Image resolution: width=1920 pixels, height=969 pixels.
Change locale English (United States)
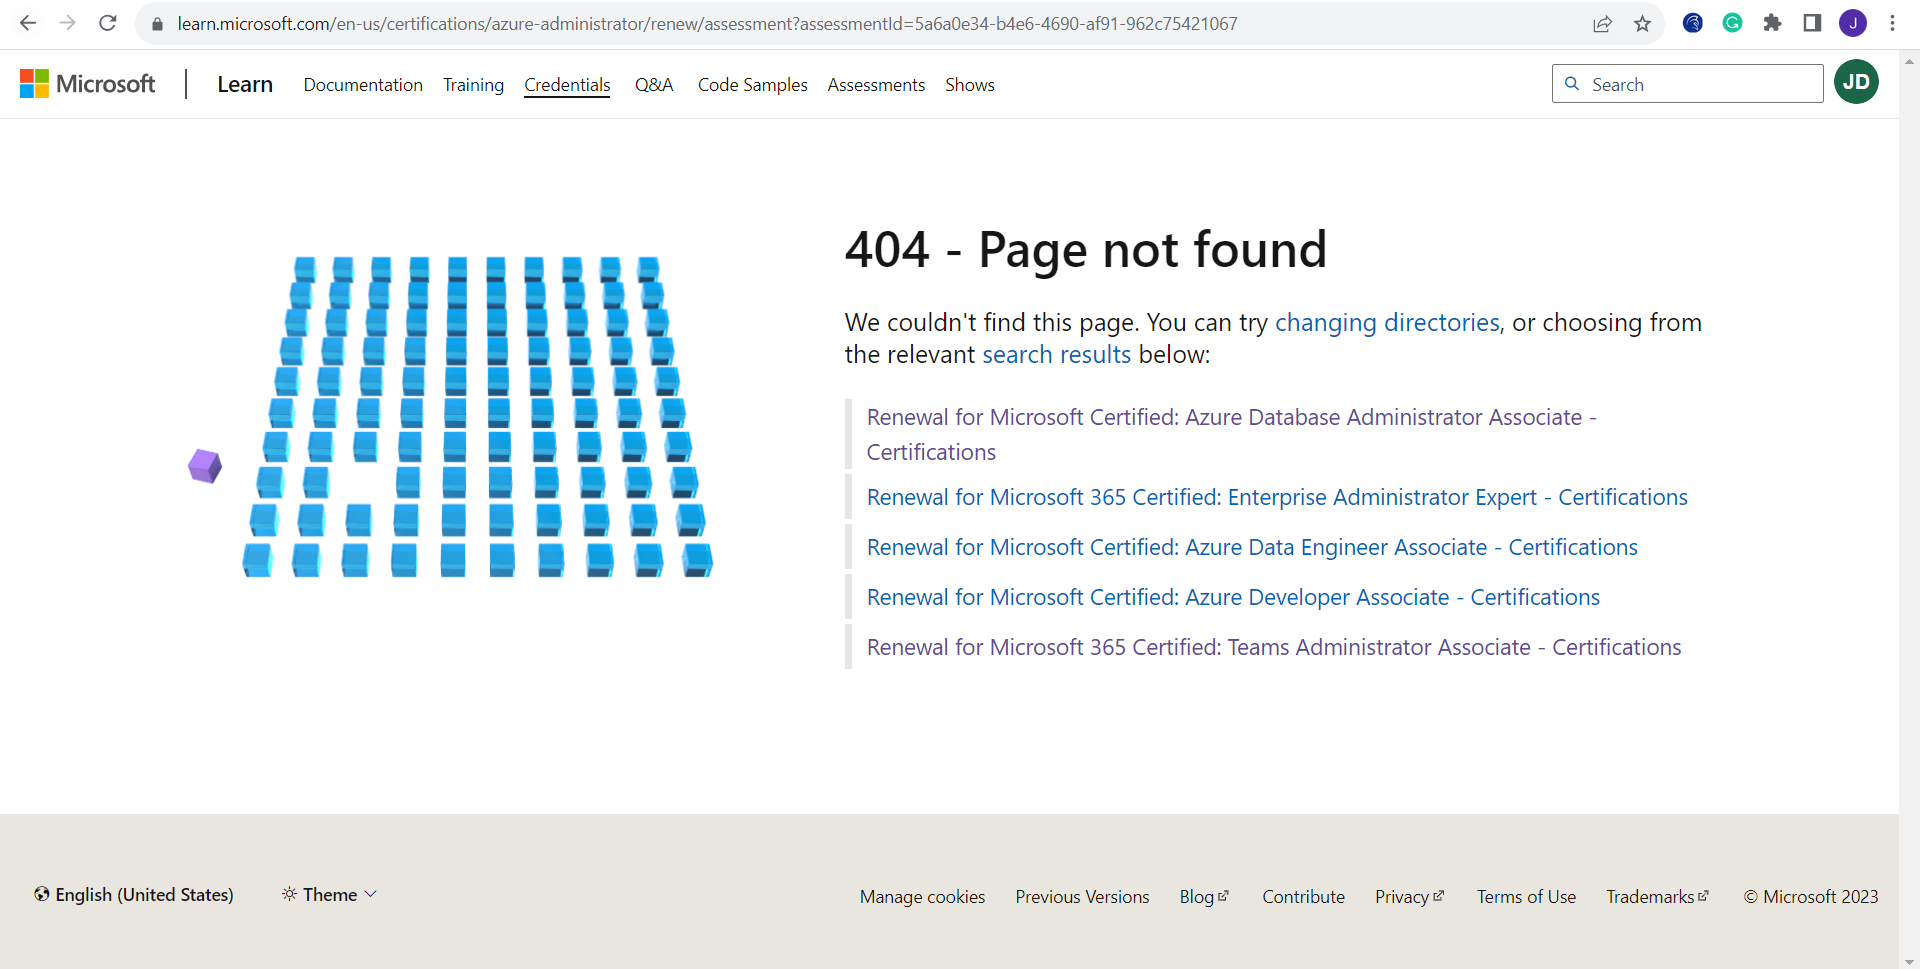click(134, 895)
